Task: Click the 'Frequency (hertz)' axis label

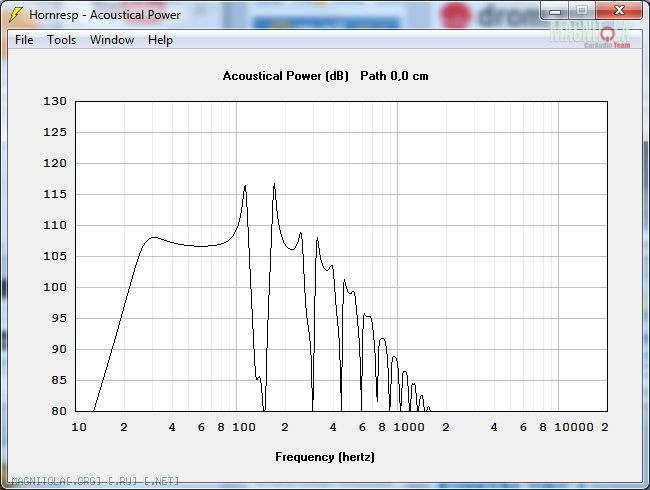Action: pyautogui.click(x=325, y=457)
